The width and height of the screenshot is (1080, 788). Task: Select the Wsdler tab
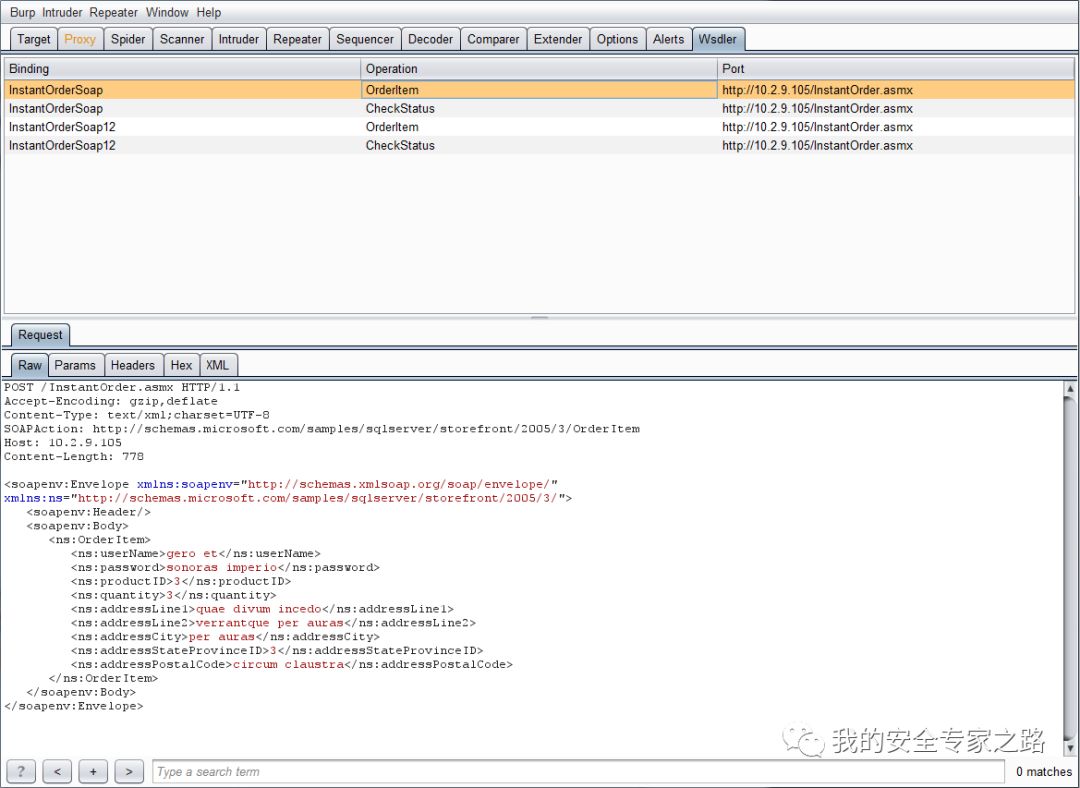718,39
